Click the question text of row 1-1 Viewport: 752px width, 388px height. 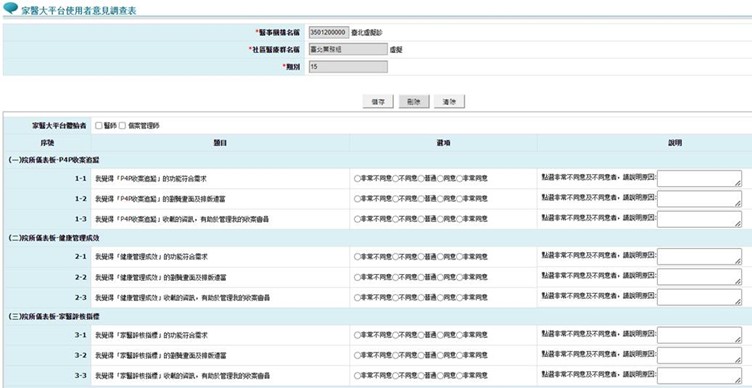(x=151, y=178)
